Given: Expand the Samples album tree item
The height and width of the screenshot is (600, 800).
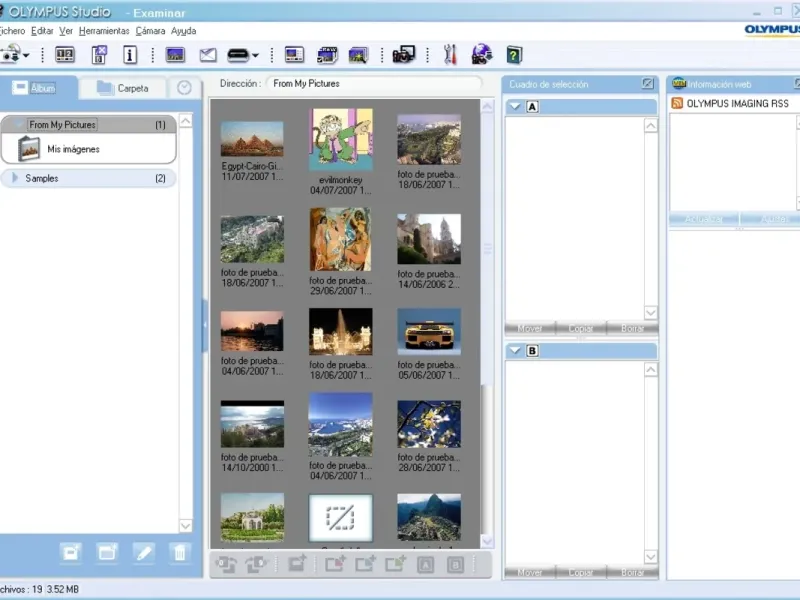Looking at the screenshot, I should (14, 178).
